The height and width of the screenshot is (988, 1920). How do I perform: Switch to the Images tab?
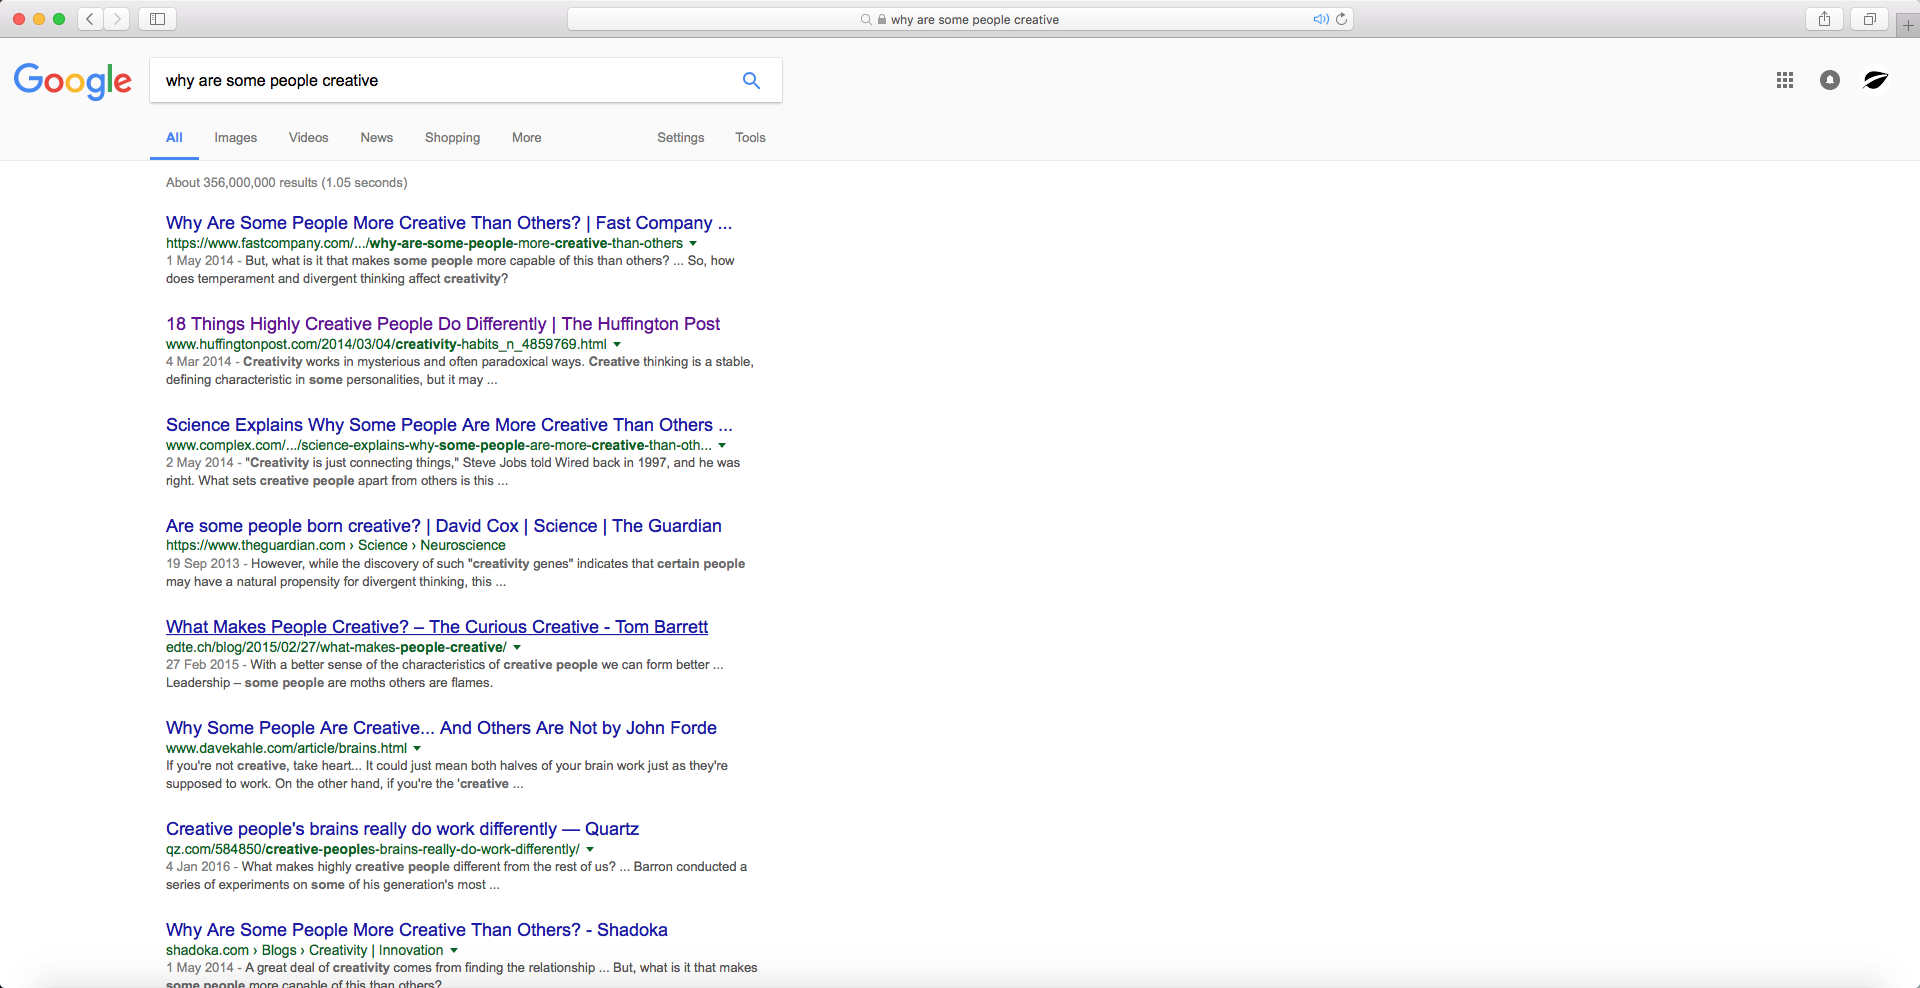click(235, 138)
